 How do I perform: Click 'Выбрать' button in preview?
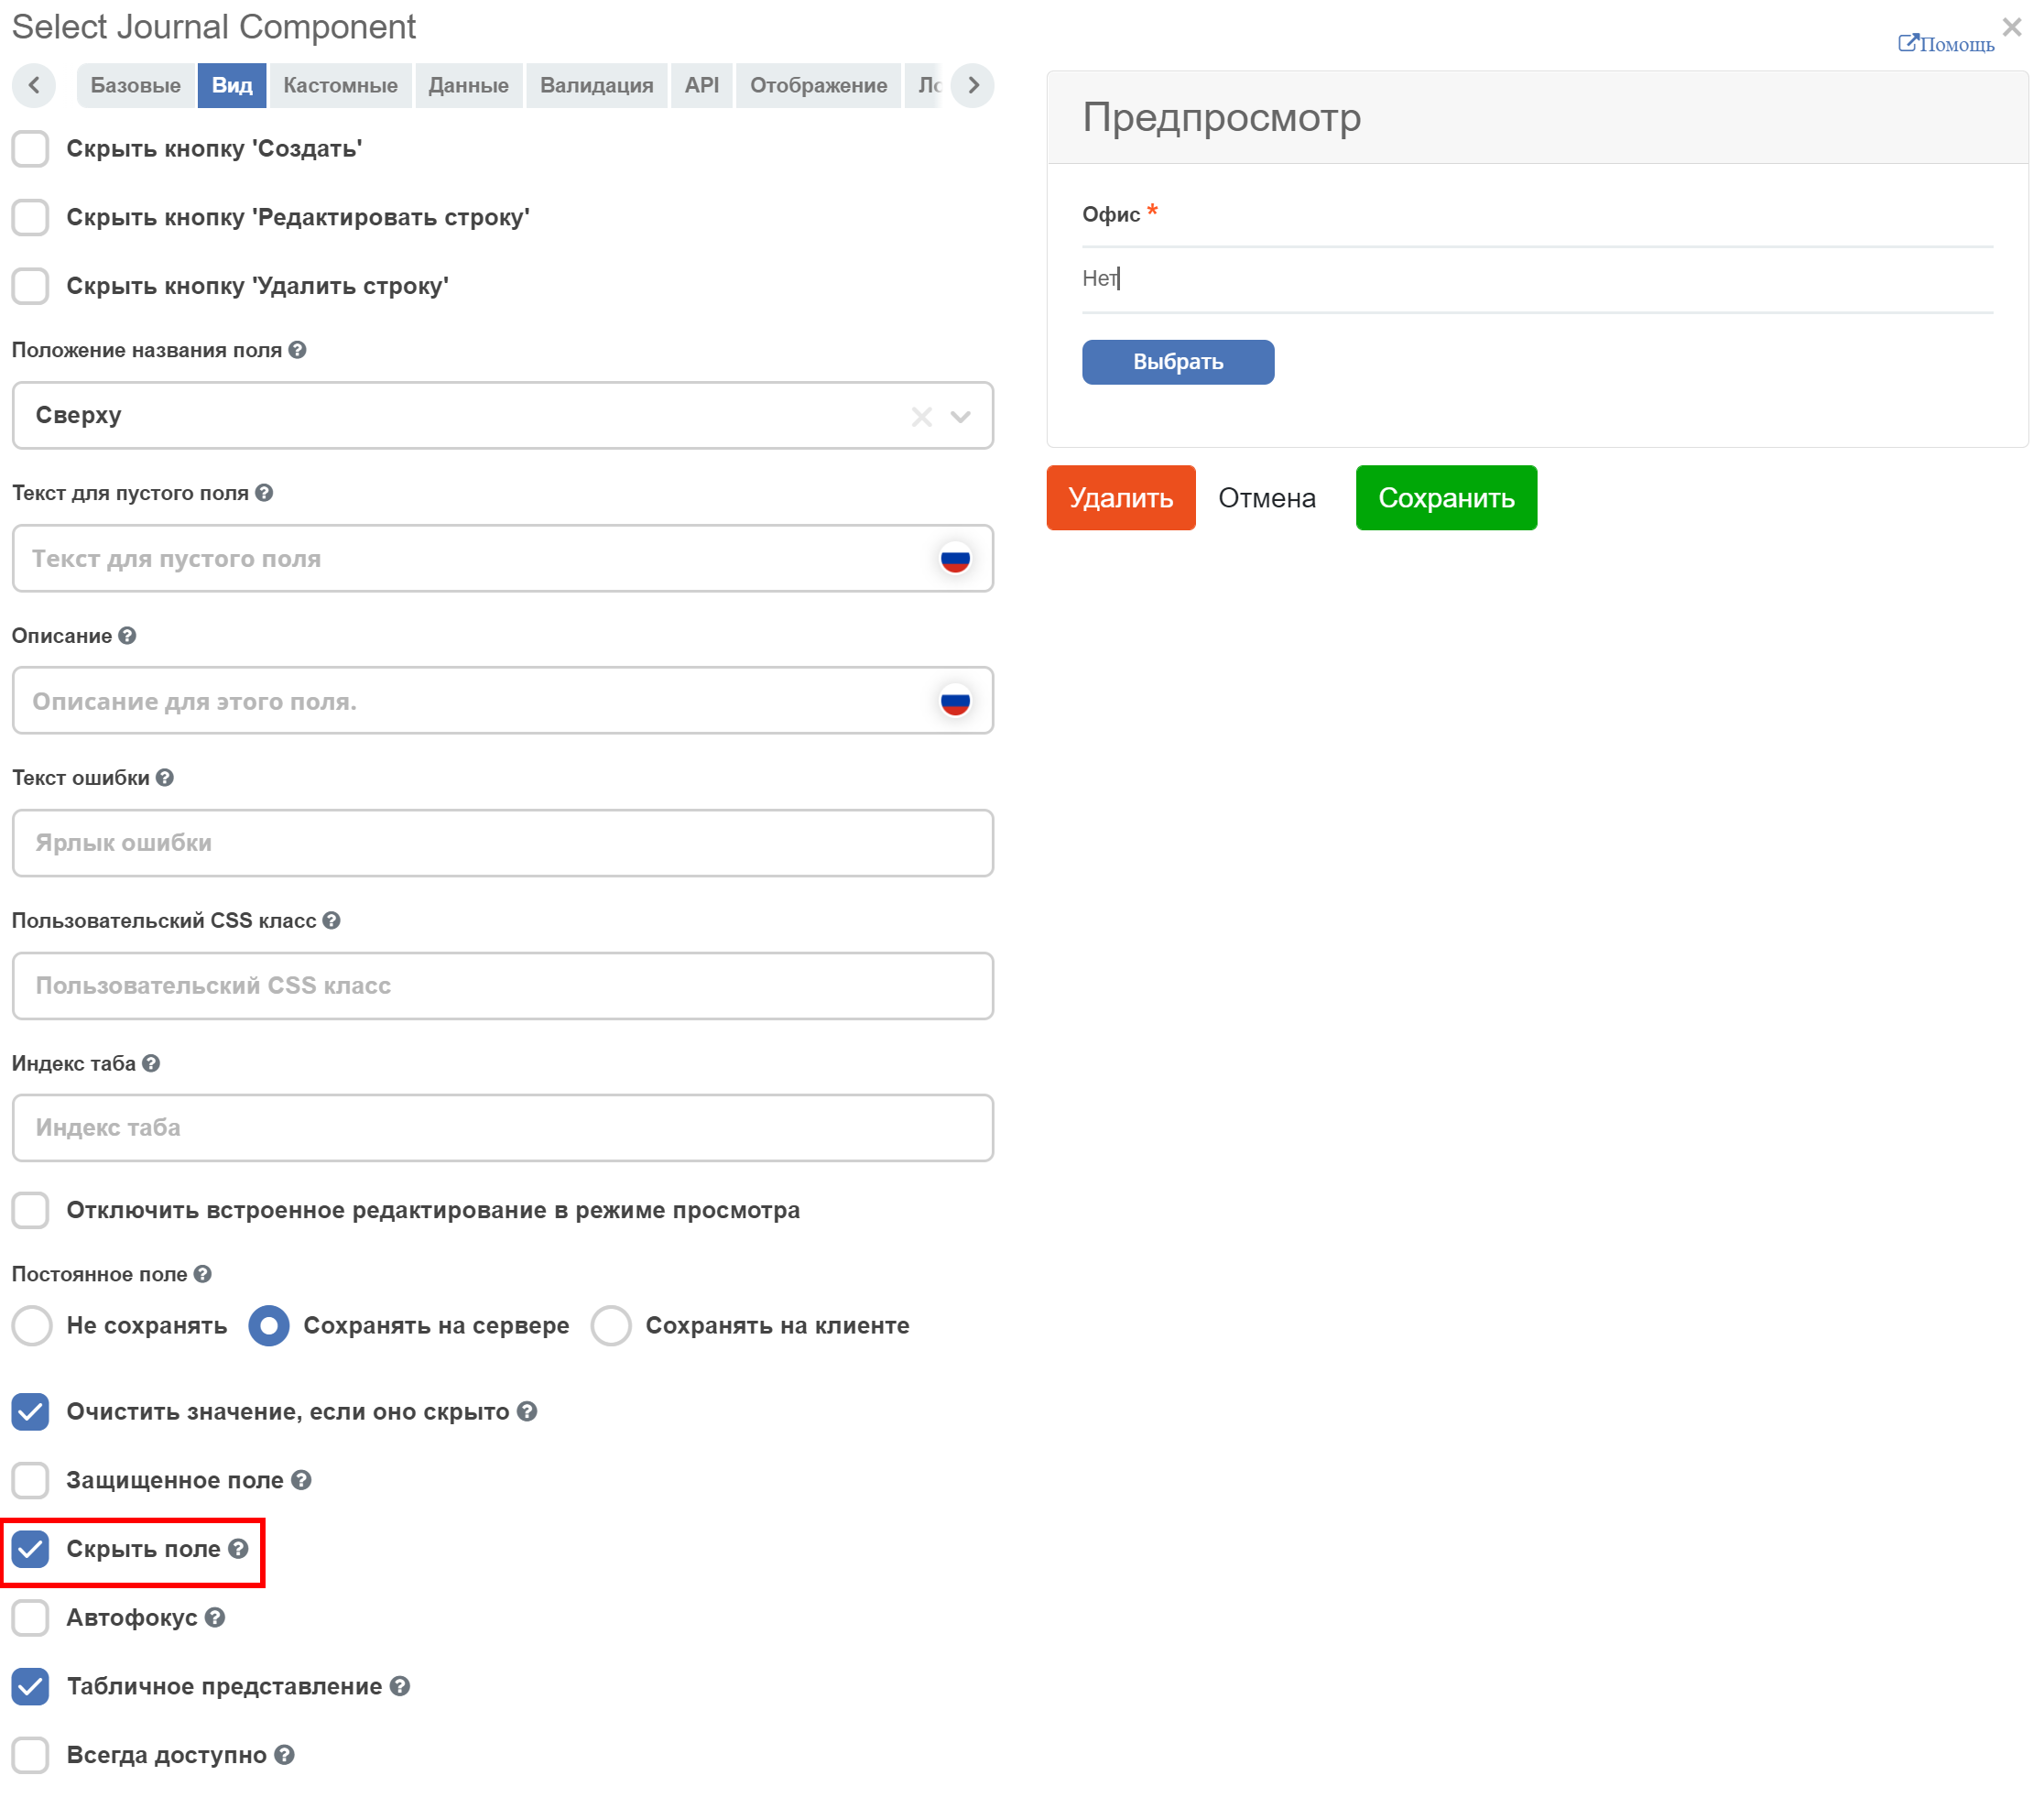[1178, 362]
